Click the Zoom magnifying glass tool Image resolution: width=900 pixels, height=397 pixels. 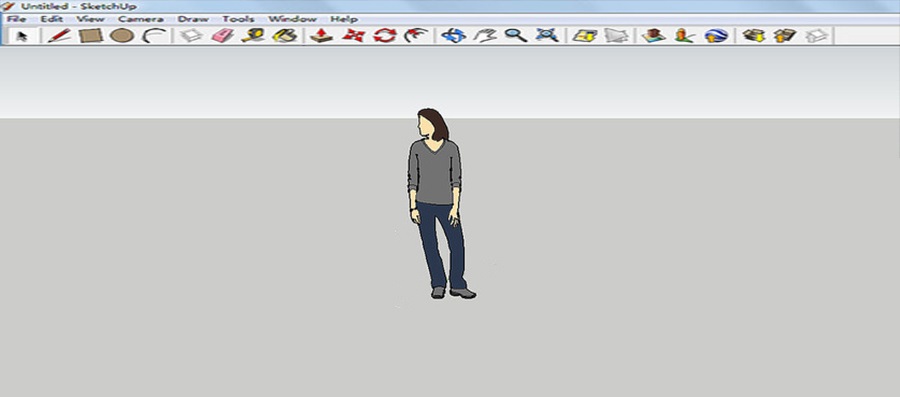pyautogui.click(x=515, y=36)
